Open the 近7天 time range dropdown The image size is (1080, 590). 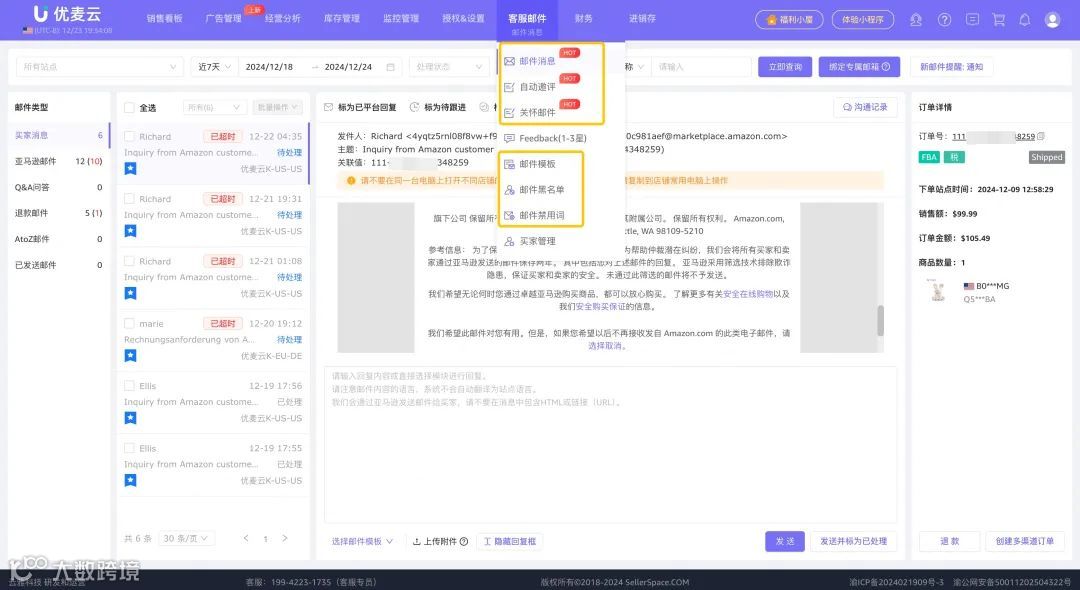(x=214, y=67)
